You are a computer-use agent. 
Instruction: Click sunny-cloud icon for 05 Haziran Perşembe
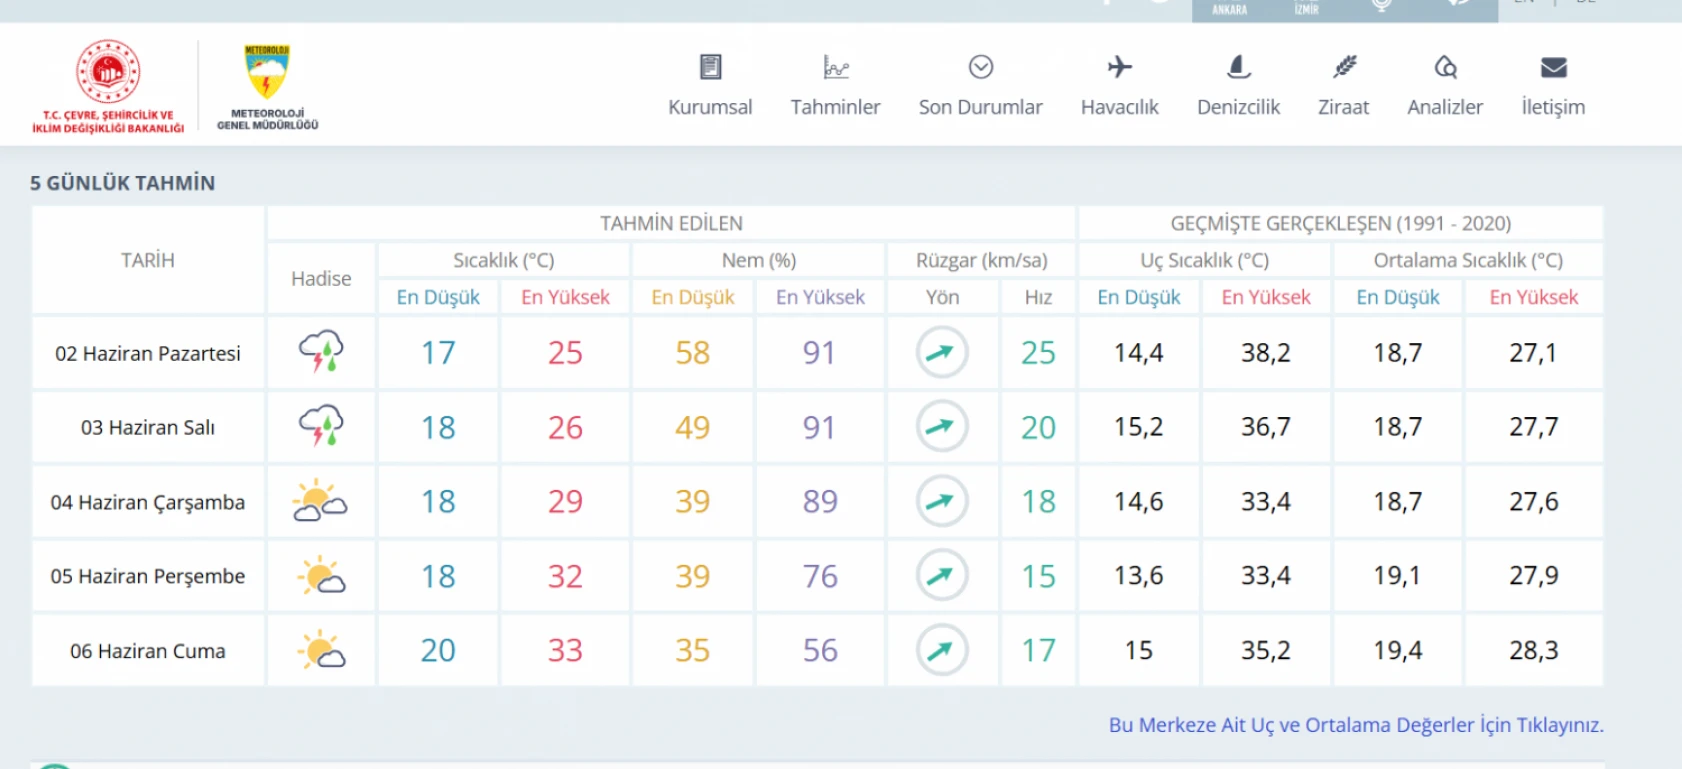coord(321,576)
